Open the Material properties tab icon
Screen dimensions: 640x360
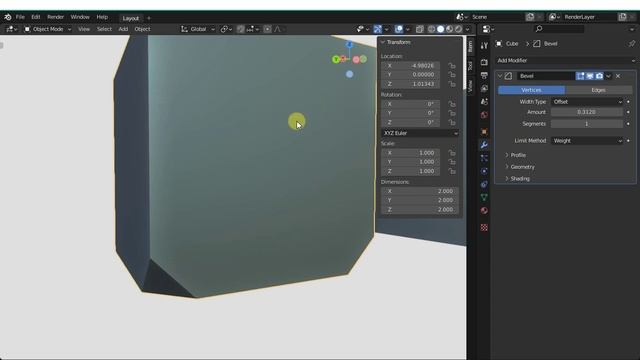pos(484,211)
